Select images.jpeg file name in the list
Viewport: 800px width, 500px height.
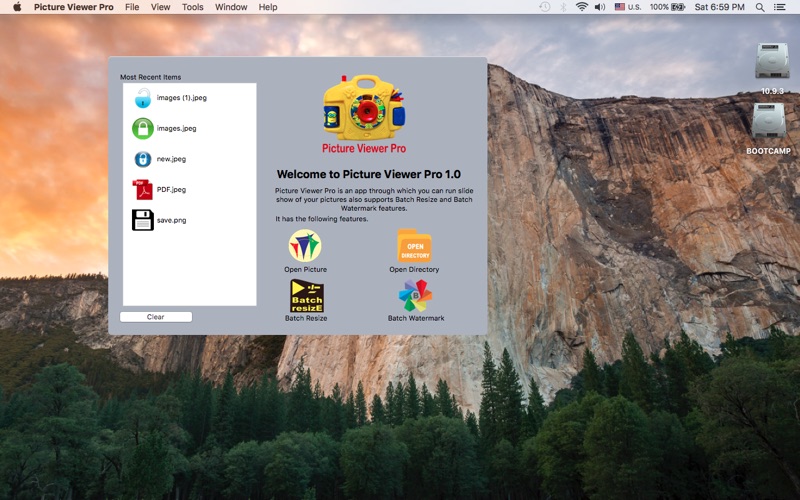click(177, 128)
